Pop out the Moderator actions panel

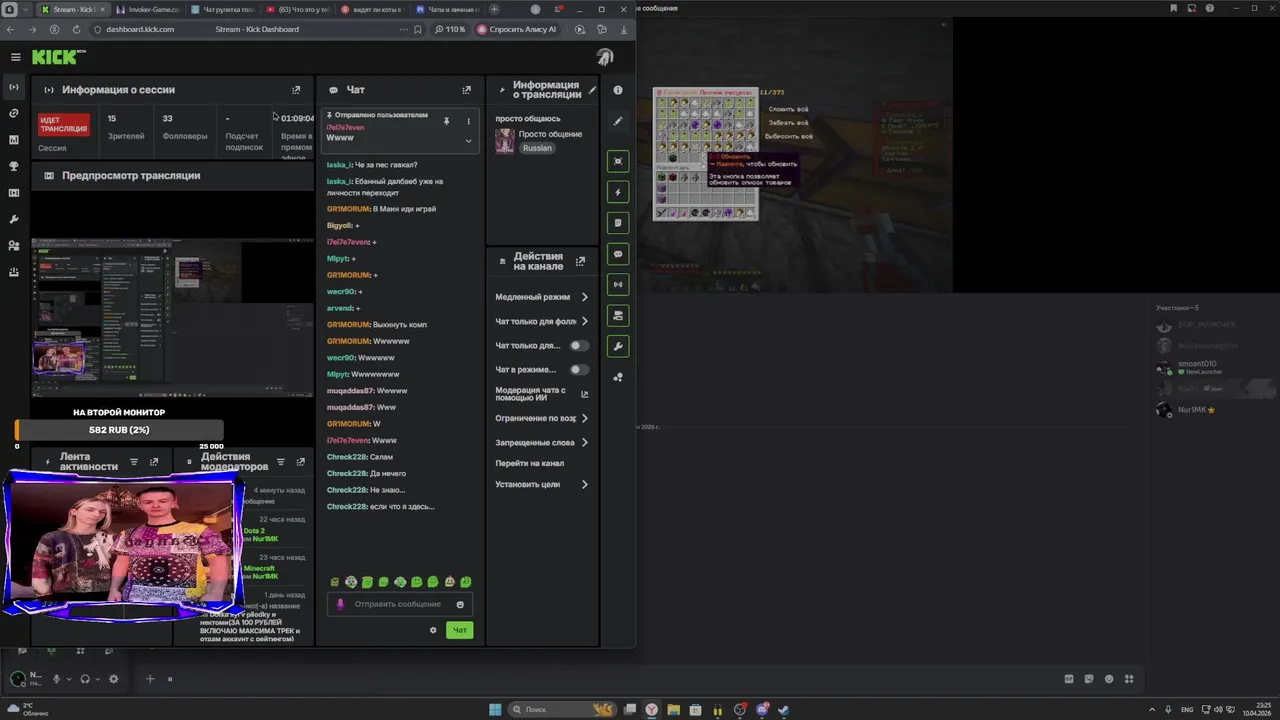click(300, 462)
